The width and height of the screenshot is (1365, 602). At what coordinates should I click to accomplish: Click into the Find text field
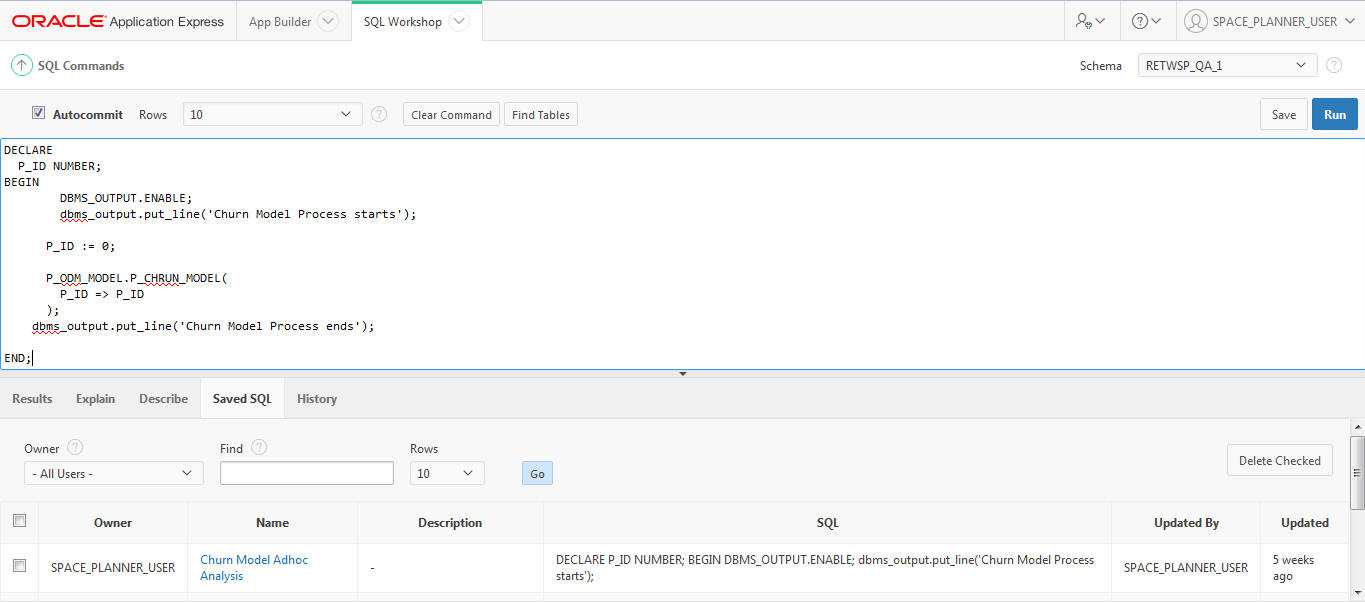click(x=307, y=473)
